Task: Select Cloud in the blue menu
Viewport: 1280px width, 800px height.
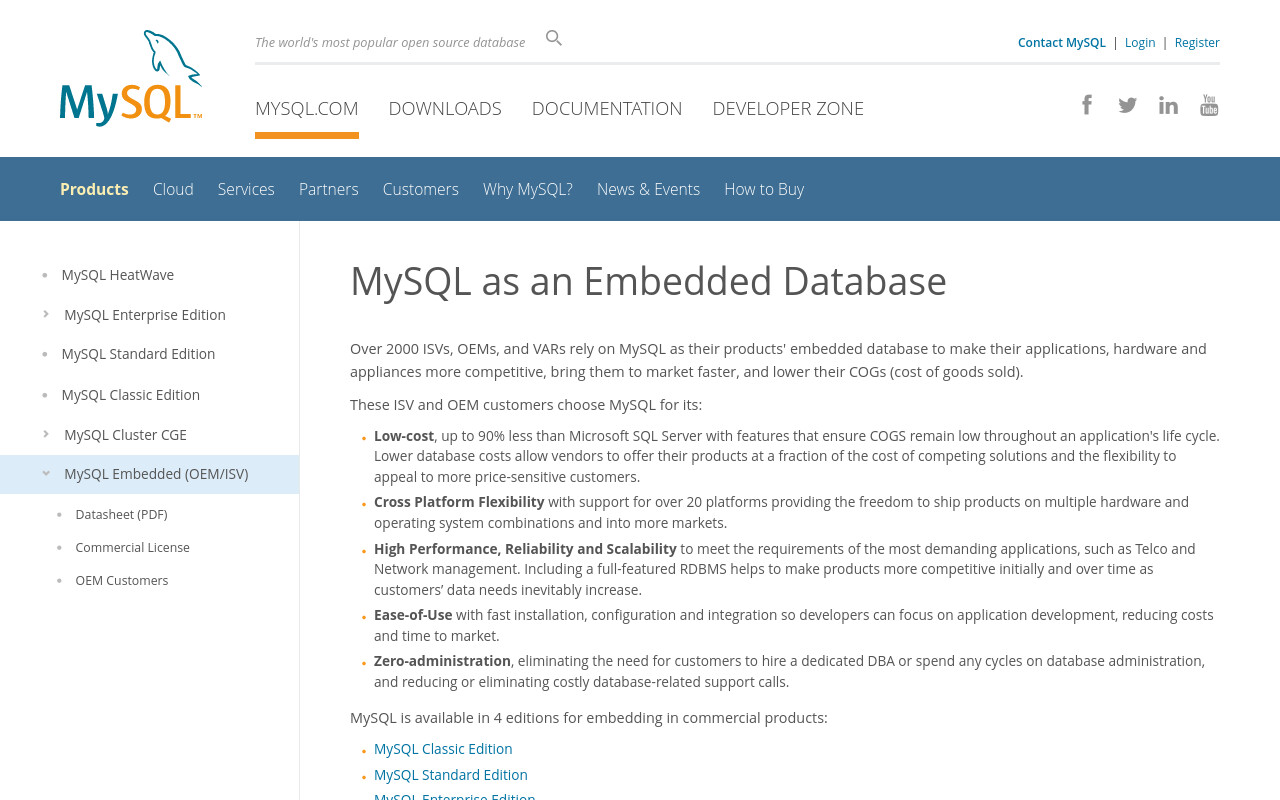Action: 173,189
